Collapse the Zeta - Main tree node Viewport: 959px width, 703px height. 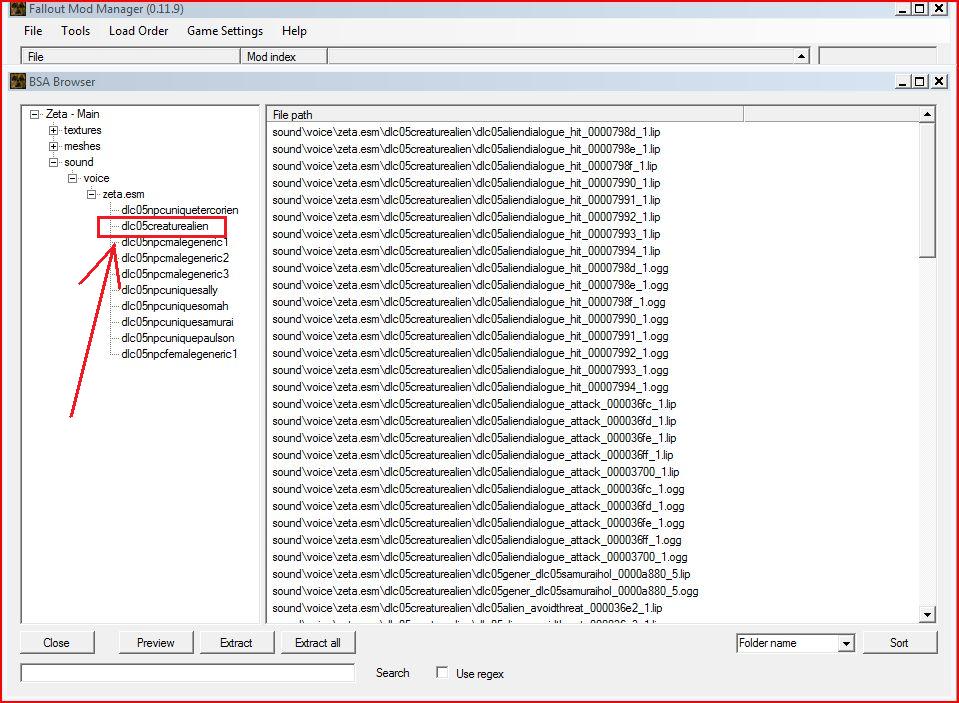[35, 114]
